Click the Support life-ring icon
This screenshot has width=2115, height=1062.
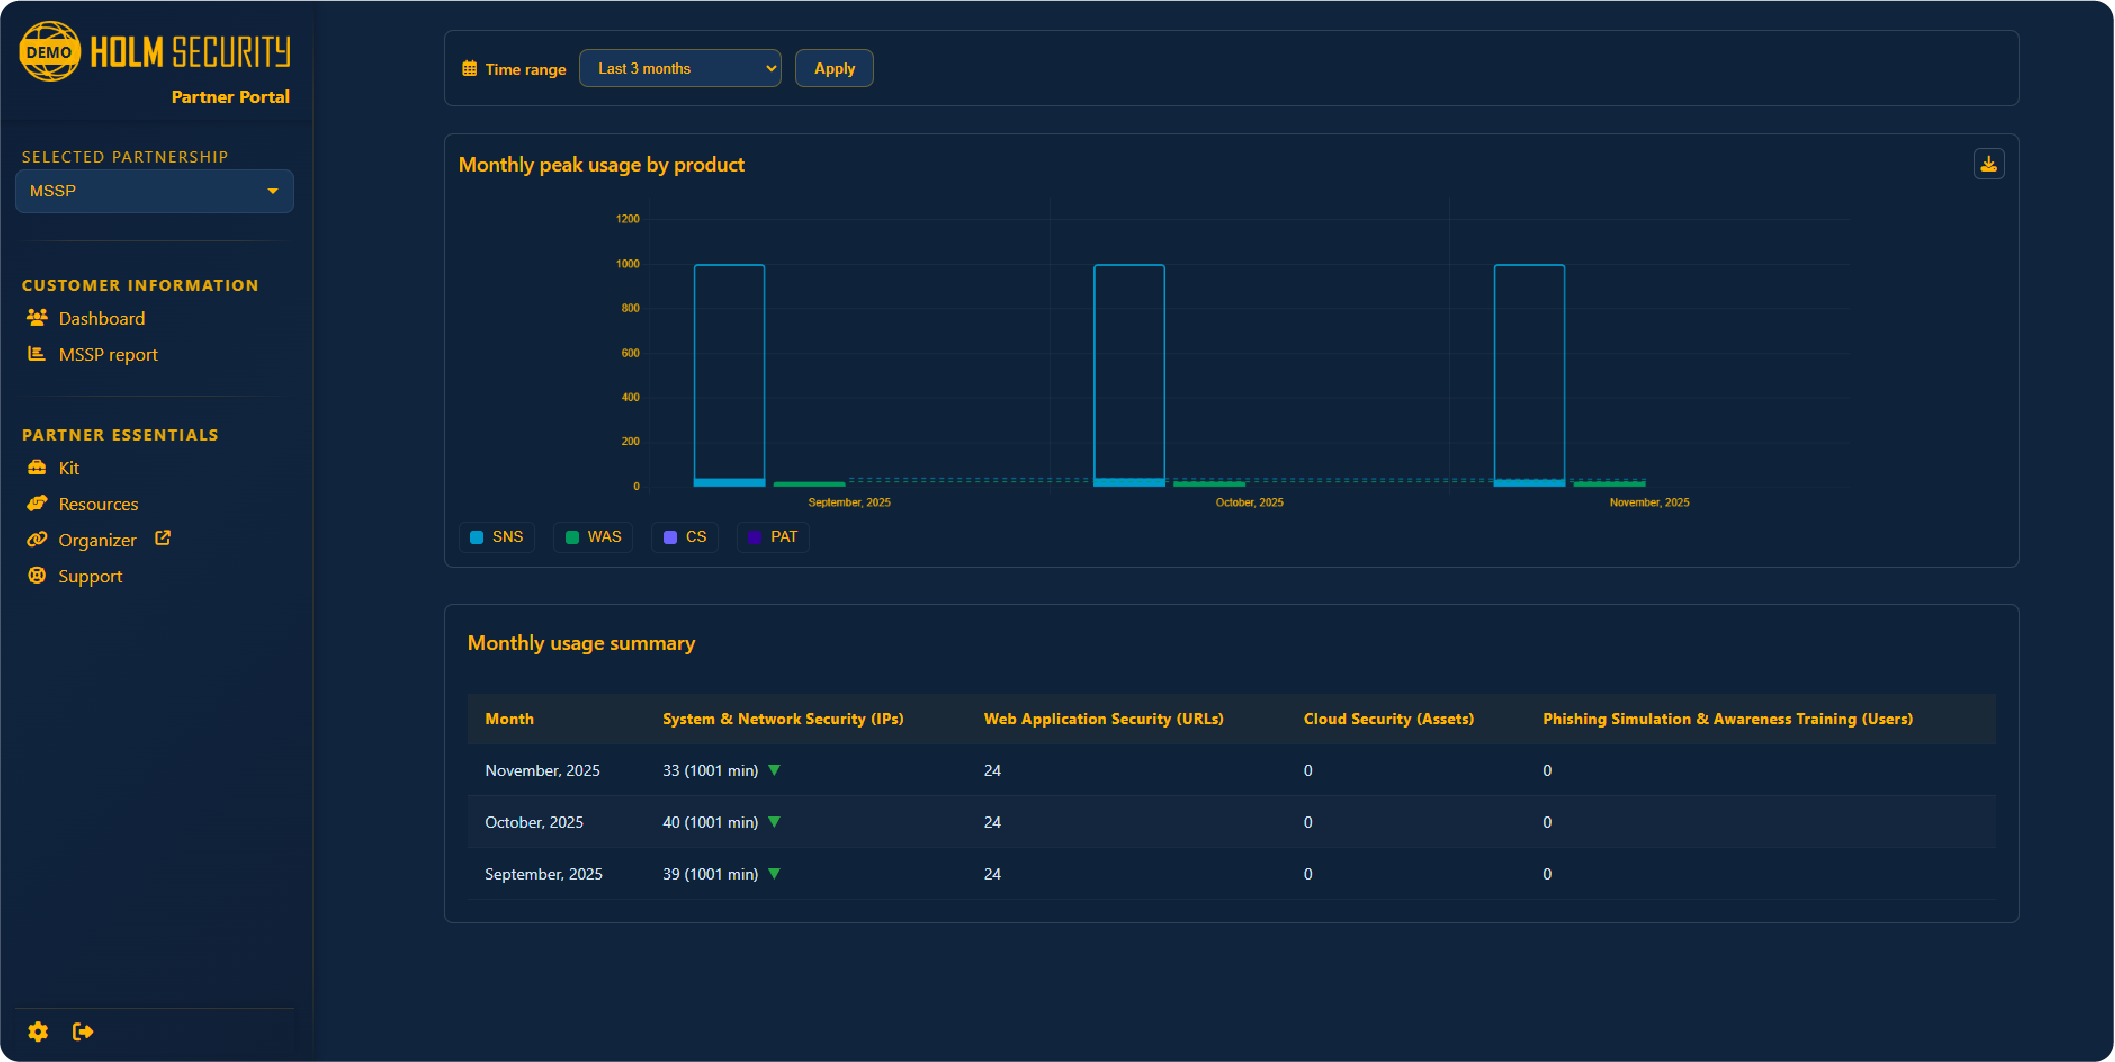[x=37, y=575]
